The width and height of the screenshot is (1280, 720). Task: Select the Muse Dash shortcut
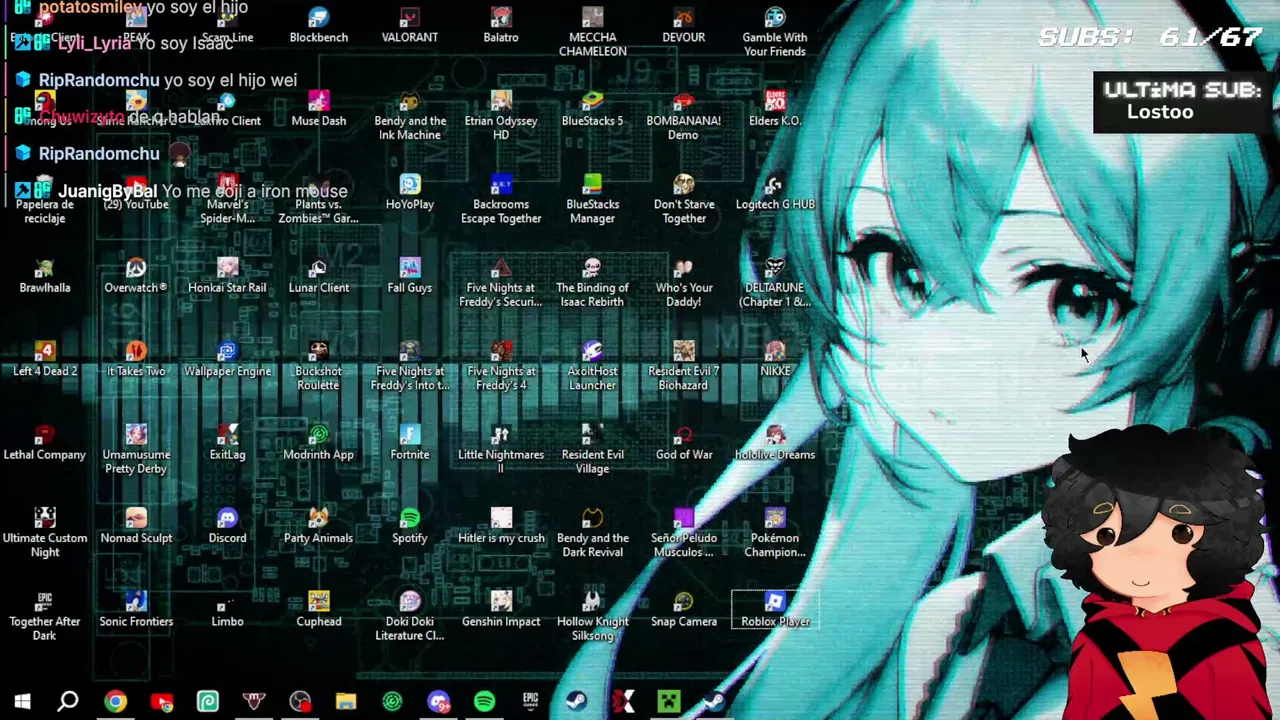click(319, 110)
